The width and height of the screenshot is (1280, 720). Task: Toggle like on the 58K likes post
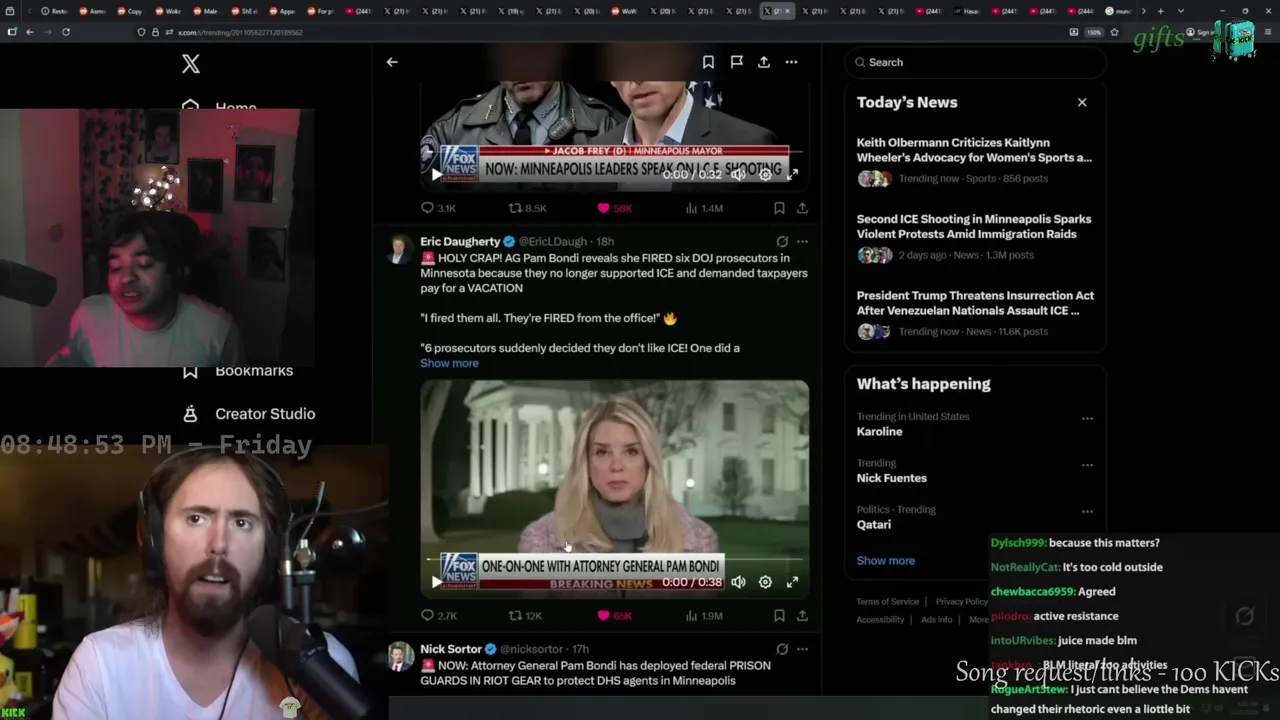614,208
